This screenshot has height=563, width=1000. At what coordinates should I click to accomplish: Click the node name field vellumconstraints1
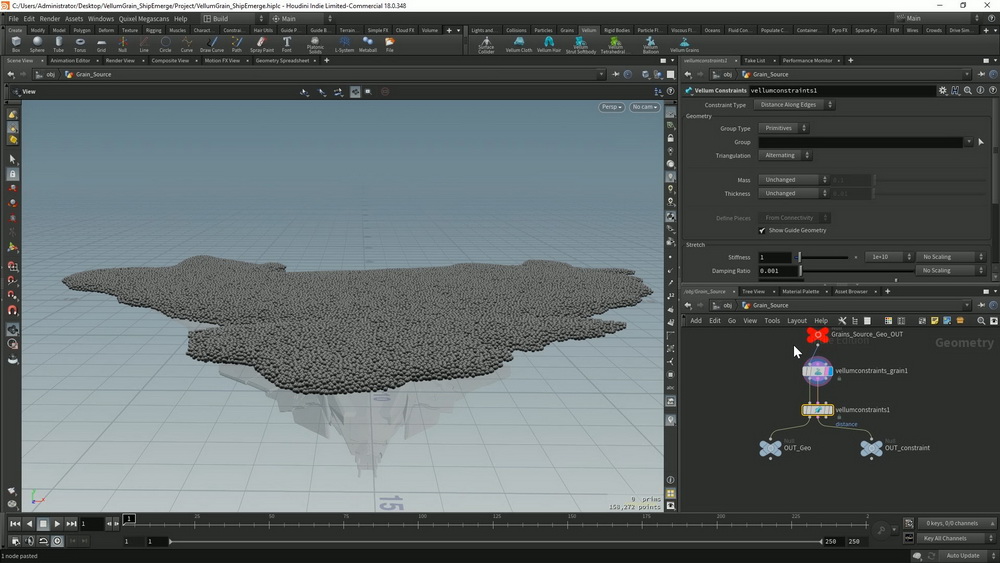842,91
